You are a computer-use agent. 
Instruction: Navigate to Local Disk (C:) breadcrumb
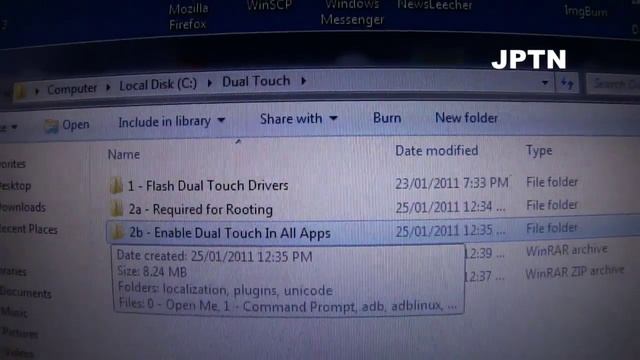tap(158, 84)
